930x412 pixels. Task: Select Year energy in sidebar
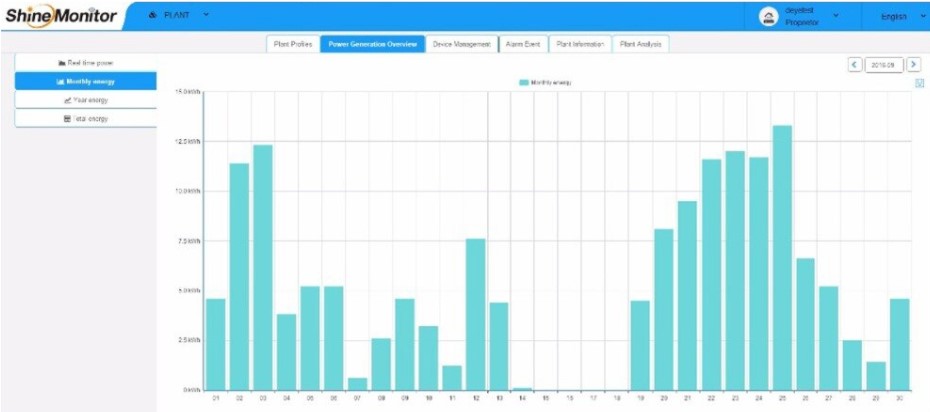(x=86, y=100)
